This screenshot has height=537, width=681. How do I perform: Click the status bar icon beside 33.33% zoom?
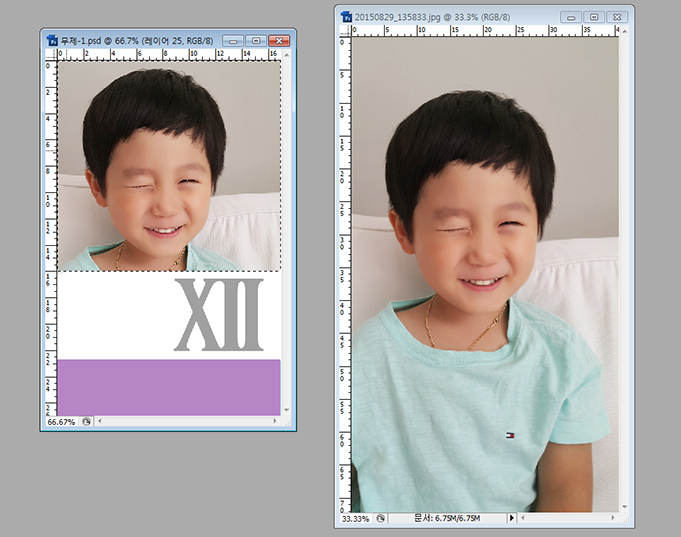(381, 519)
